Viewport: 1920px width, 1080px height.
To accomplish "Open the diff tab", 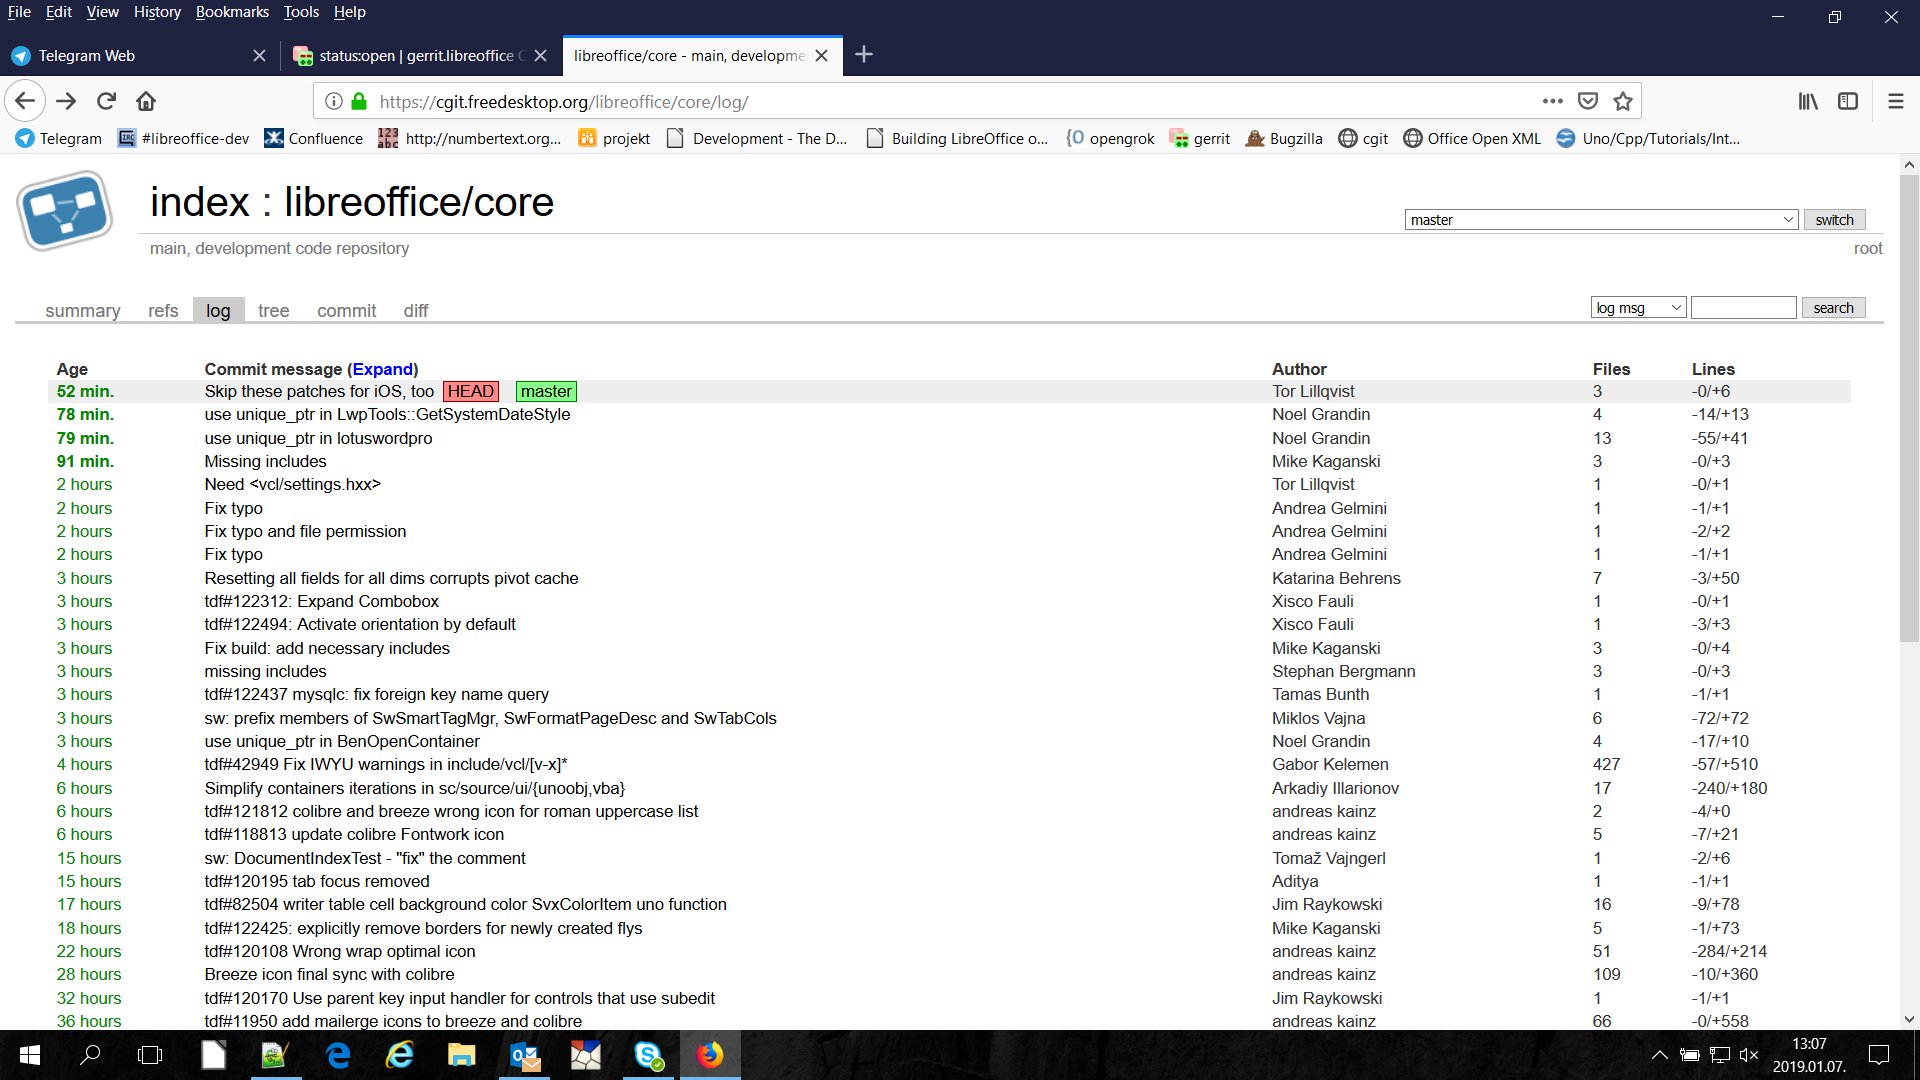I will coord(416,311).
